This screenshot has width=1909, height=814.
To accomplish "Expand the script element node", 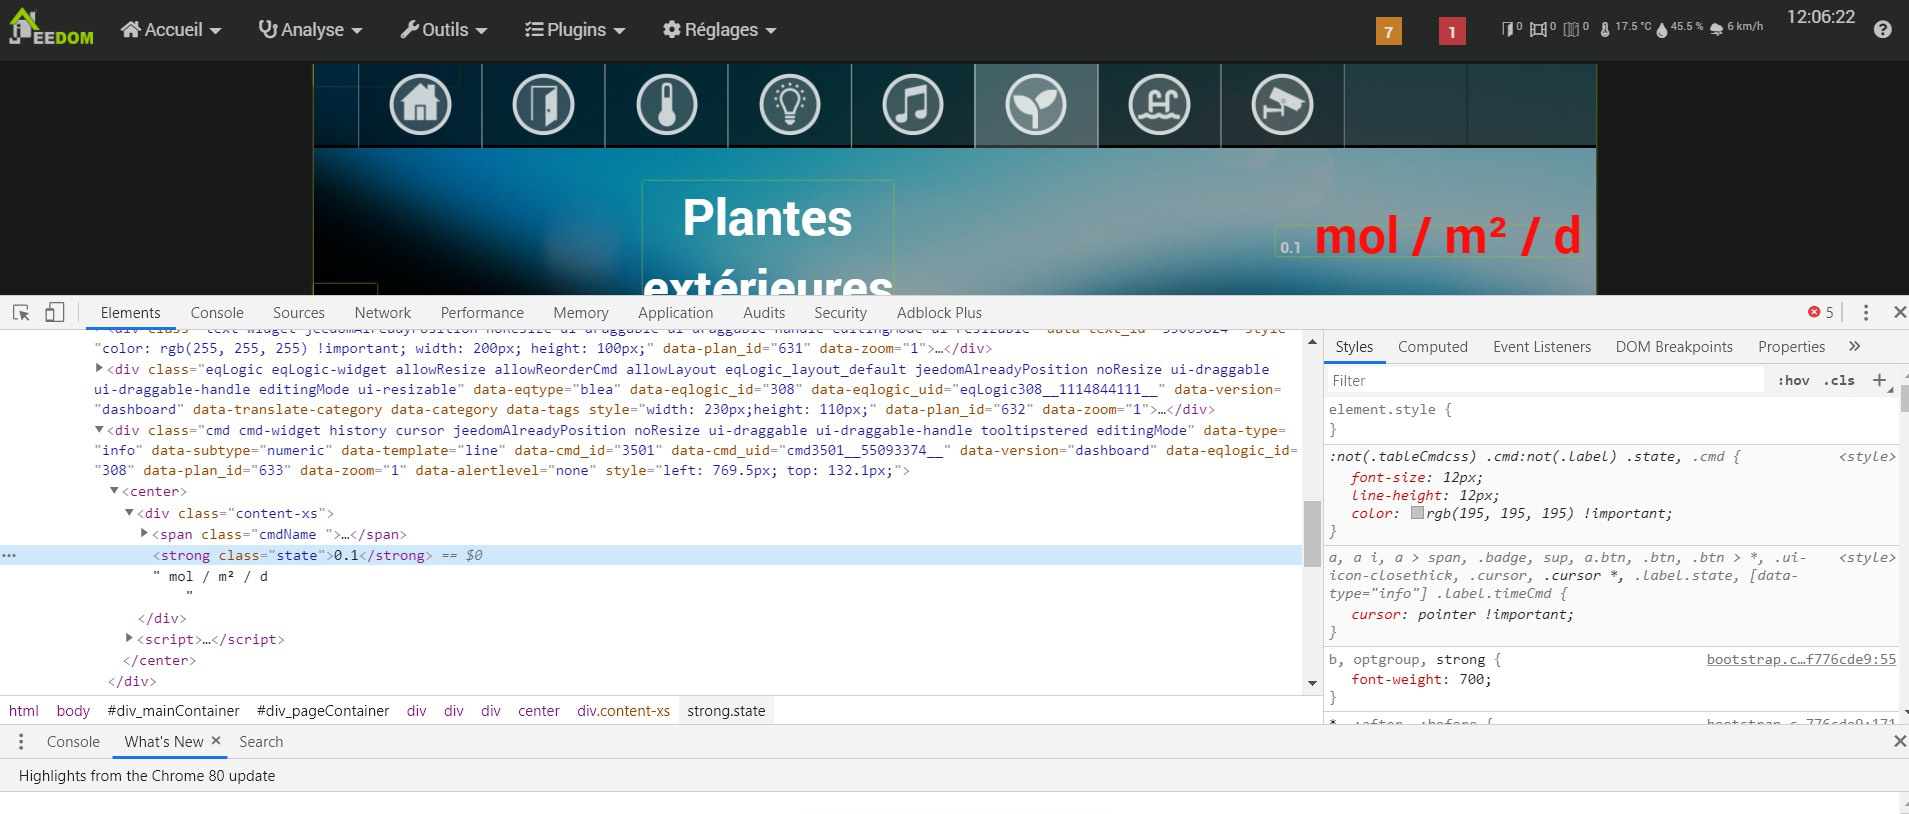I will [129, 638].
